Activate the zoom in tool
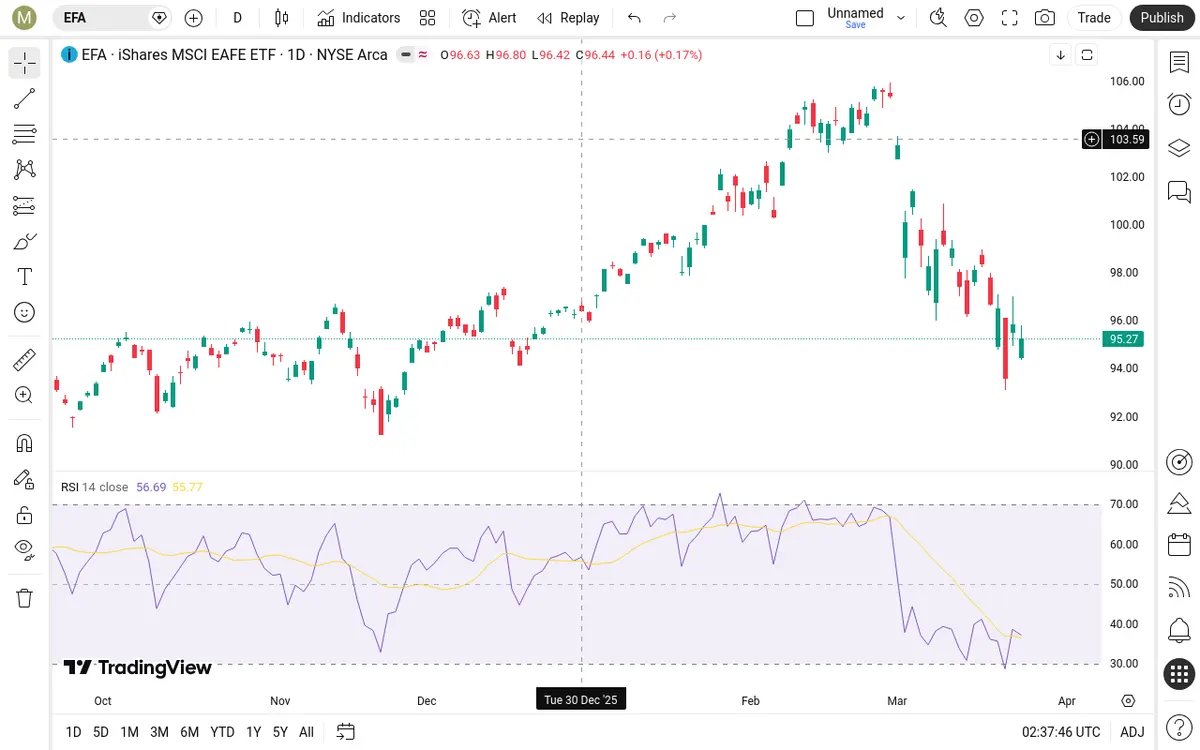The height and width of the screenshot is (750, 1200). 25,395
